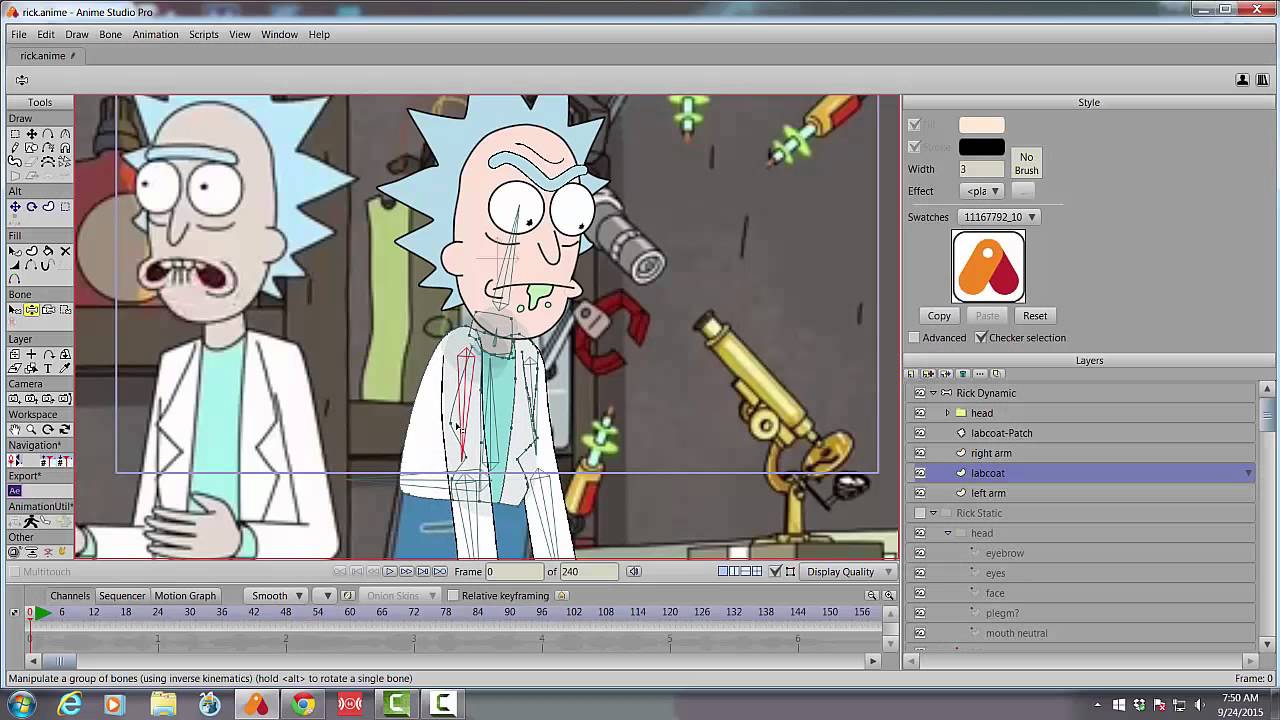
Task: Enable Relative keyframing checkbox
Action: (x=453, y=596)
